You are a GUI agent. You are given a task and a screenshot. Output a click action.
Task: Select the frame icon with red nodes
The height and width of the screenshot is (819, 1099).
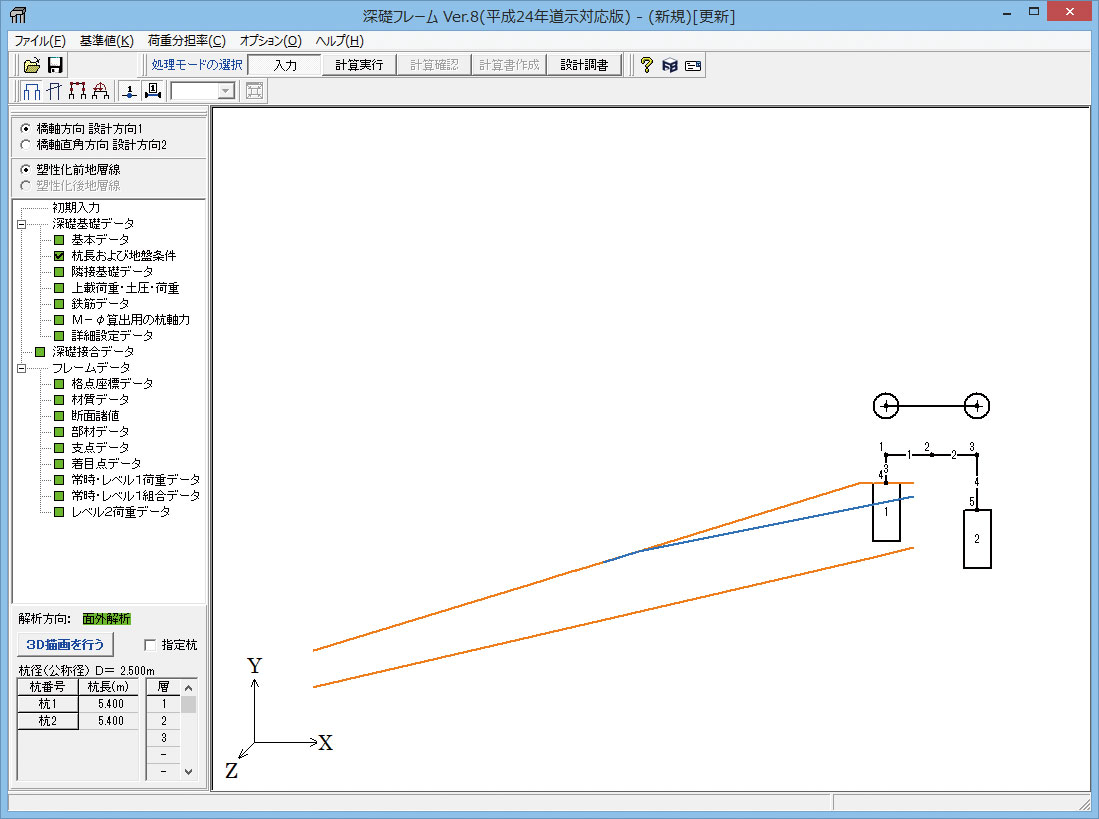(78, 90)
